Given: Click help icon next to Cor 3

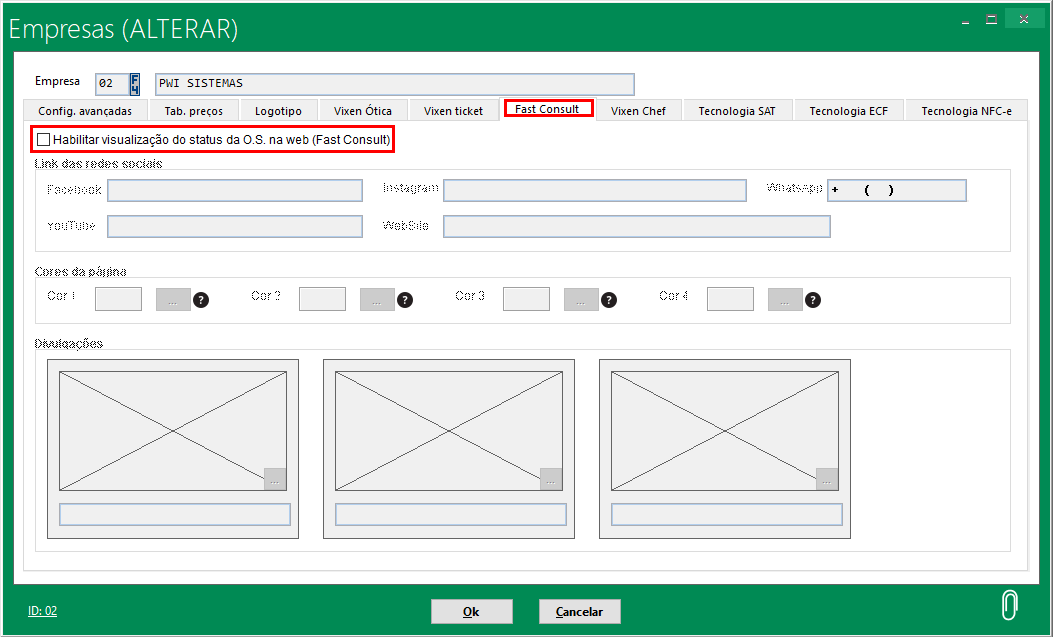Looking at the screenshot, I should [x=609, y=299].
